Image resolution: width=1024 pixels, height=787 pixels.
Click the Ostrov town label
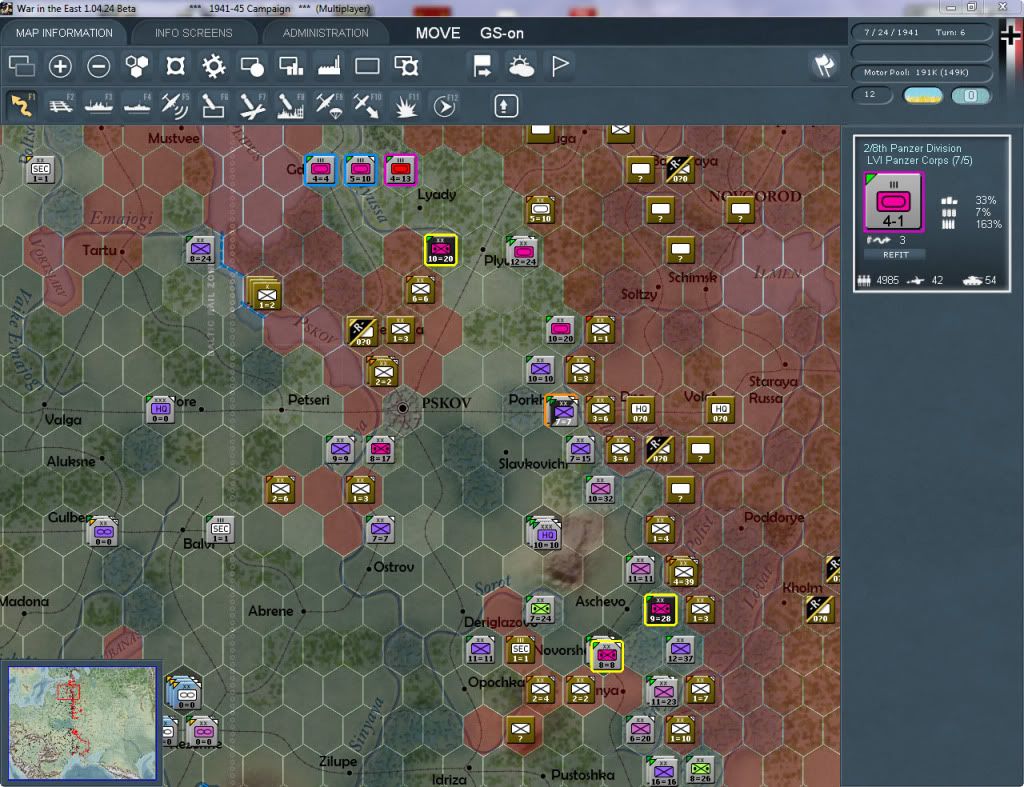pyautogui.click(x=394, y=567)
